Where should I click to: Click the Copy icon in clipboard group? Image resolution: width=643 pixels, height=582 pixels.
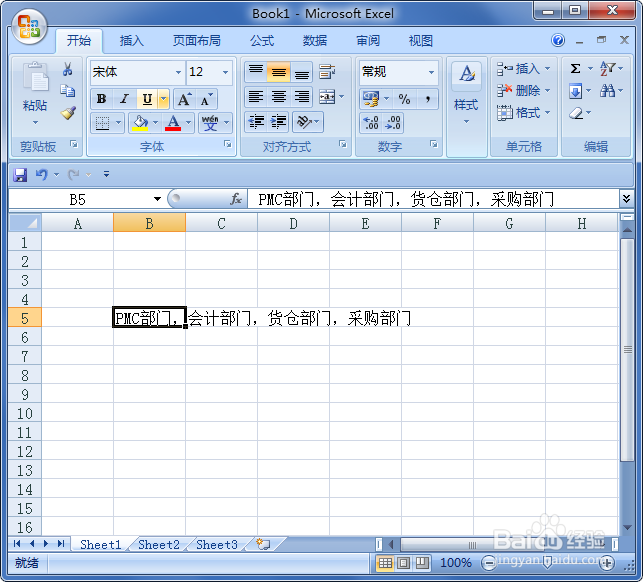point(67,91)
